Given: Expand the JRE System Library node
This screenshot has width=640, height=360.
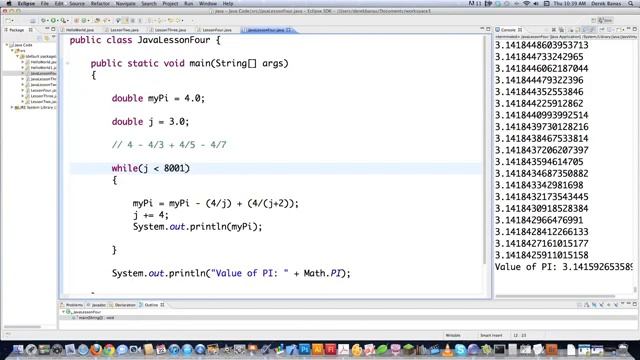Looking at the screenshot, I should 12,107.
